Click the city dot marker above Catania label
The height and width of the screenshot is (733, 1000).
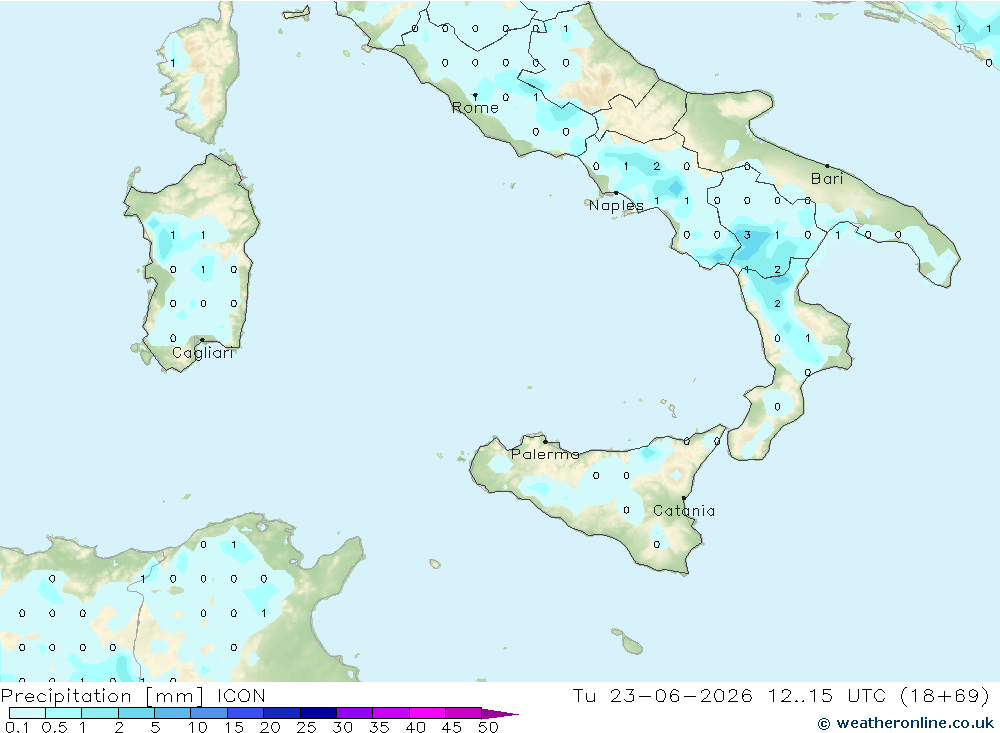(684, 498)
